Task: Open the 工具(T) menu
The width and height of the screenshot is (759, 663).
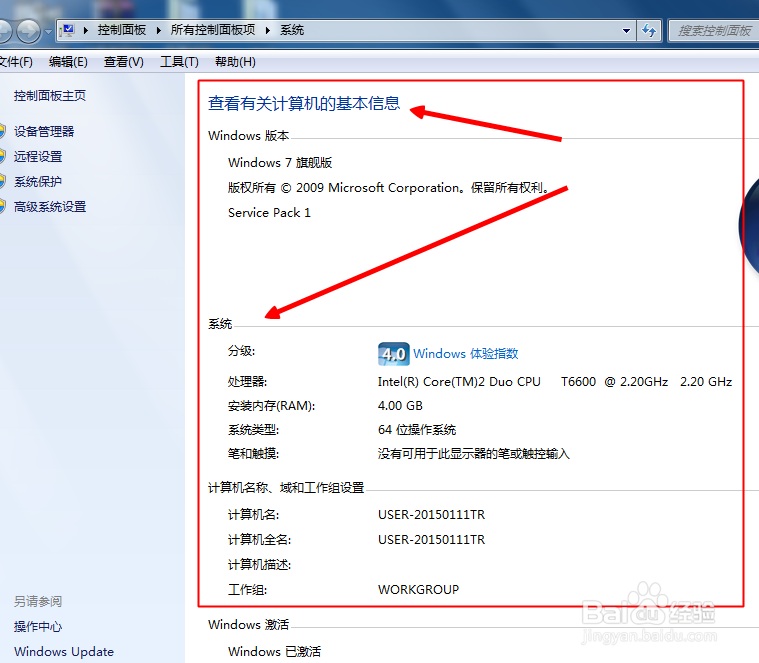Action: point(179,62)
